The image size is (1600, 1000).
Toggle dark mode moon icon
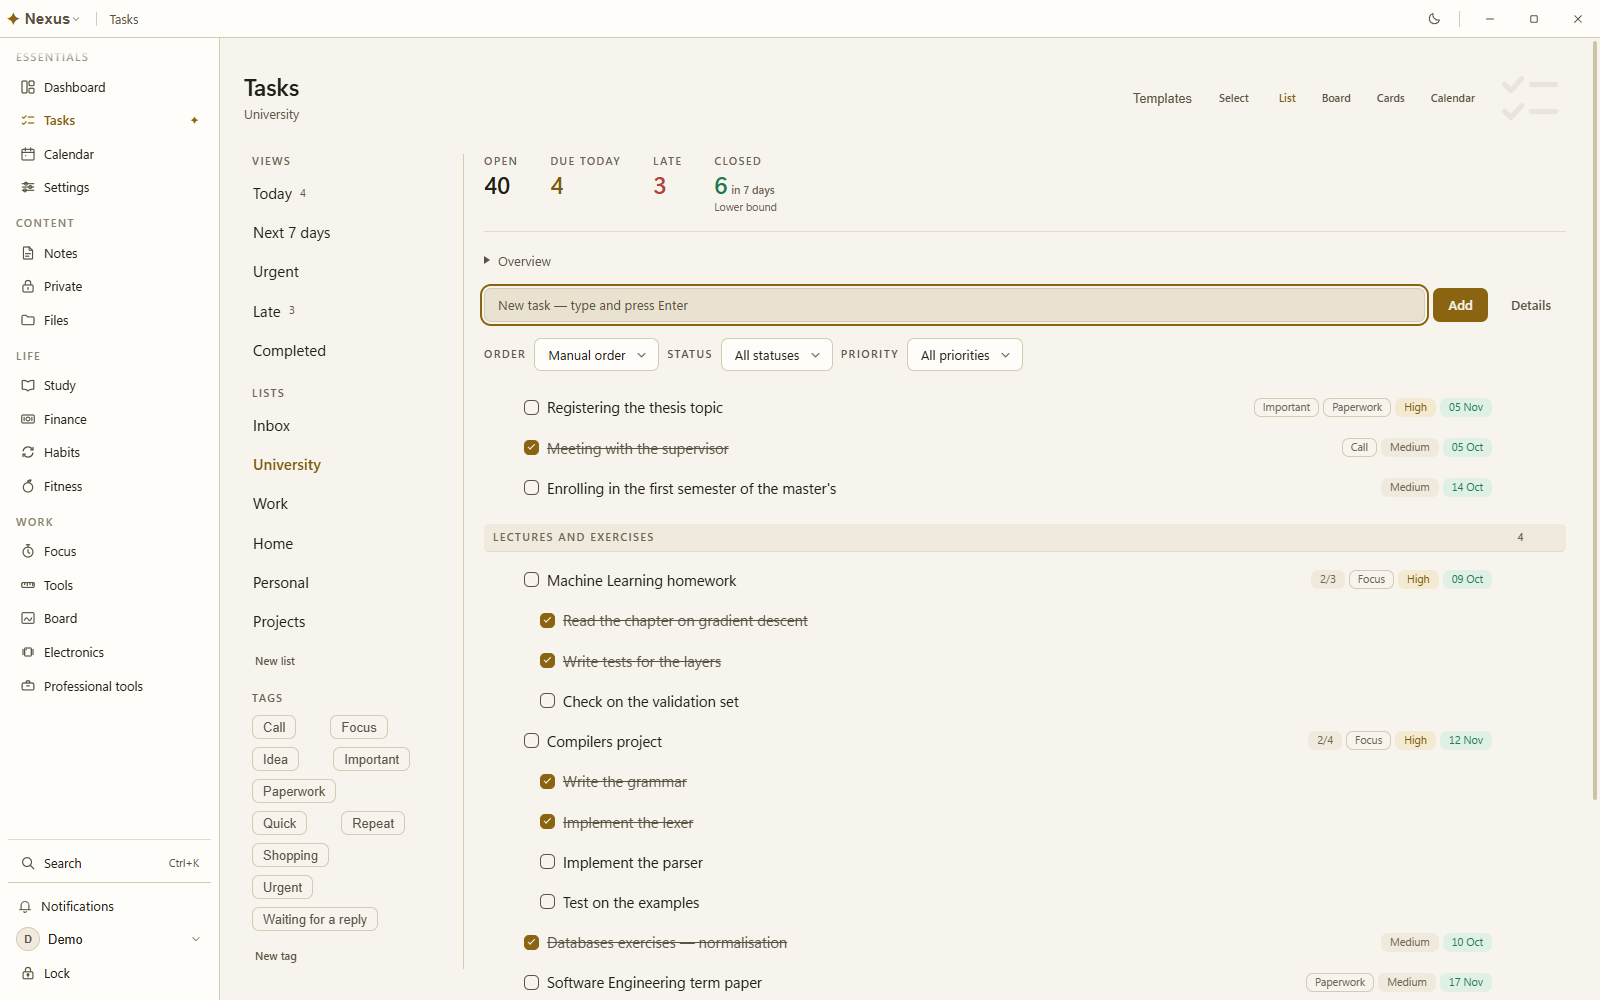point(1434,19)
